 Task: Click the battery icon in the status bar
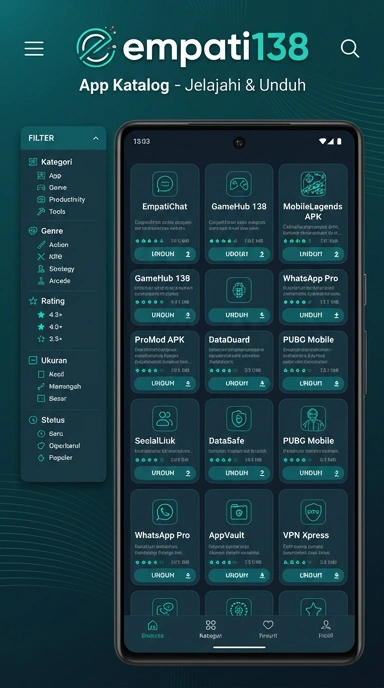339,141
